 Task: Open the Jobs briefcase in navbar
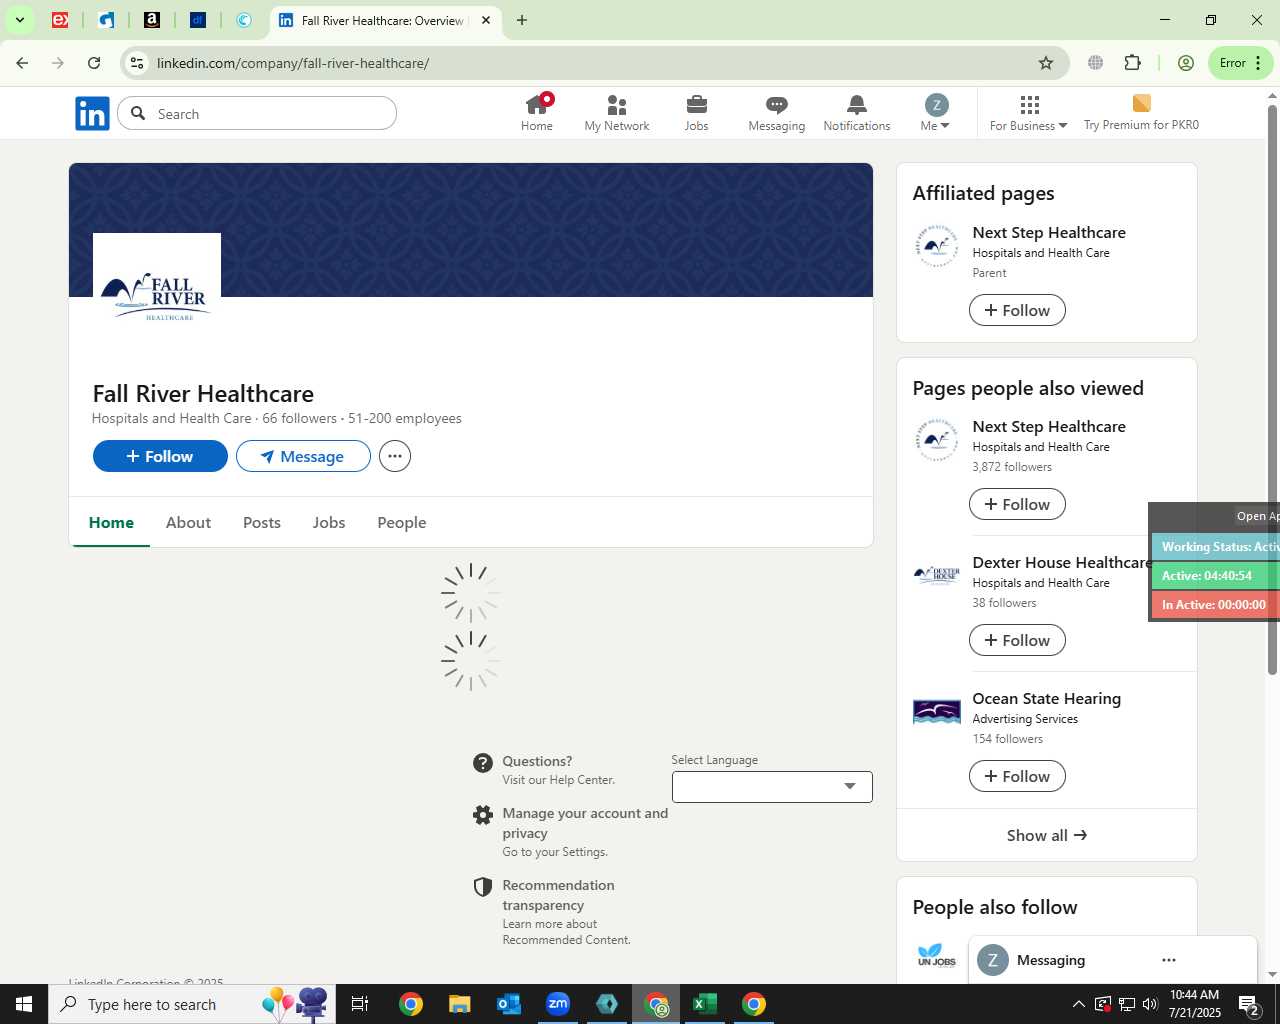[x=697, y=113]
